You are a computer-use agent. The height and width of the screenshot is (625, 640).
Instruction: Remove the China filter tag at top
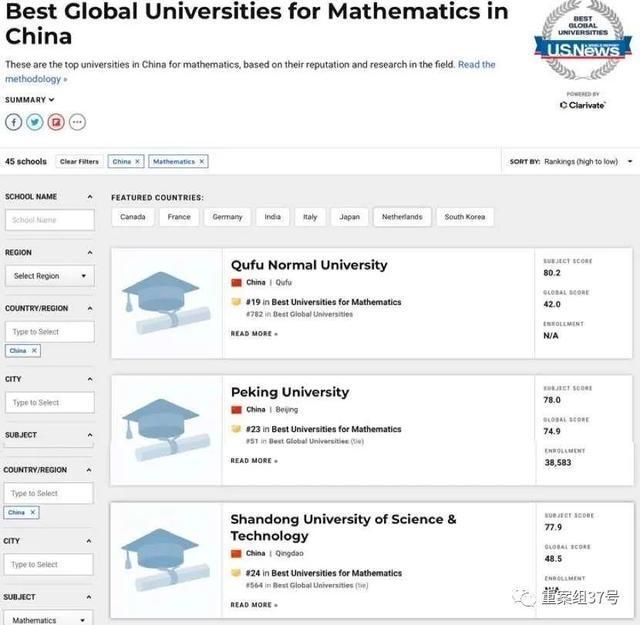coord(138,161)
